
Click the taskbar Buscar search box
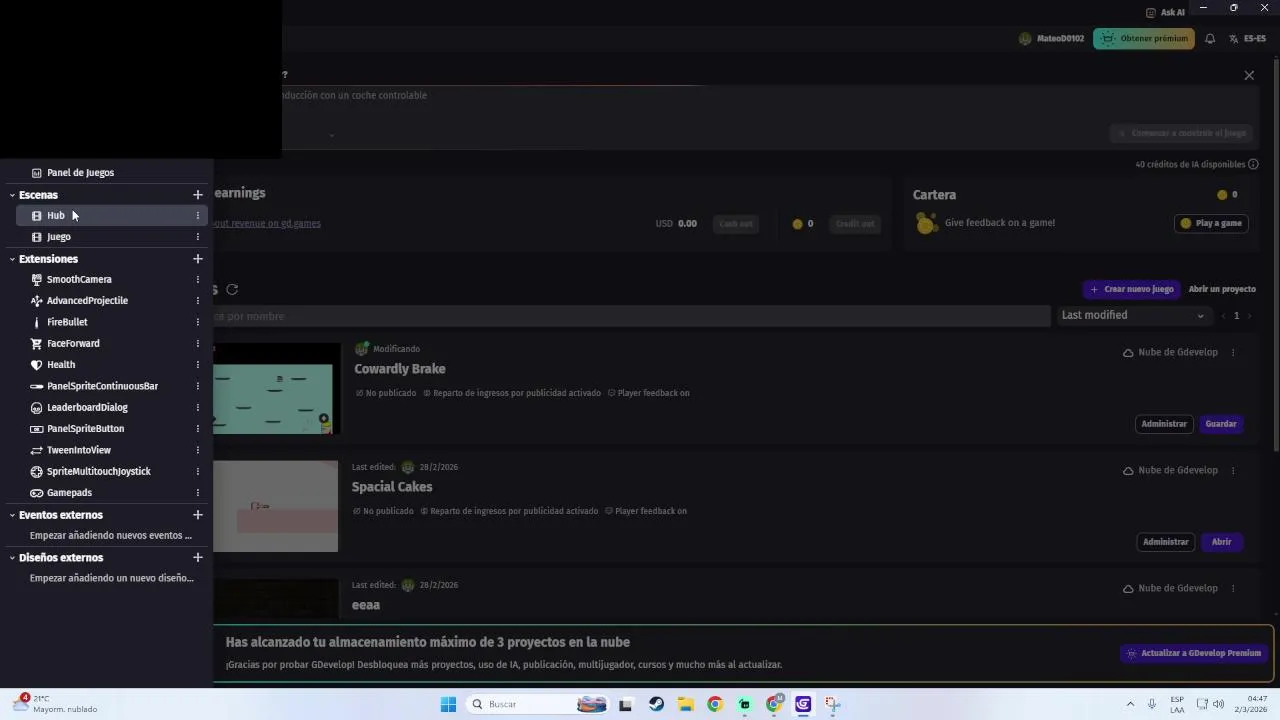(x=538, y=704)
